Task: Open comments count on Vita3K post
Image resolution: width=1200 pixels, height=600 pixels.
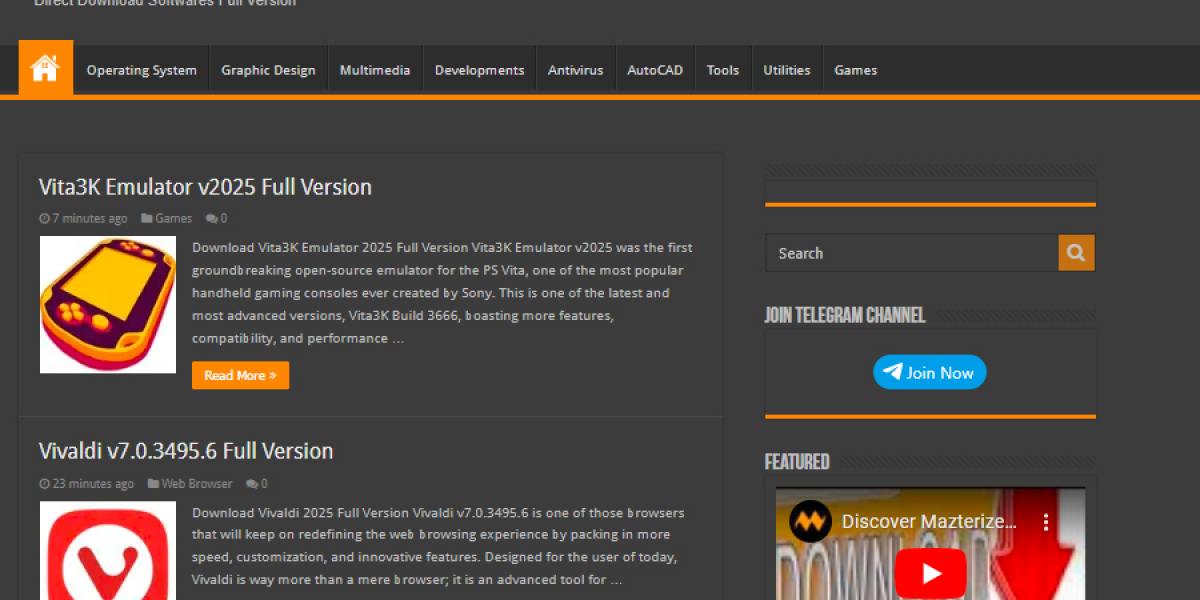Action: click(217, 218)
